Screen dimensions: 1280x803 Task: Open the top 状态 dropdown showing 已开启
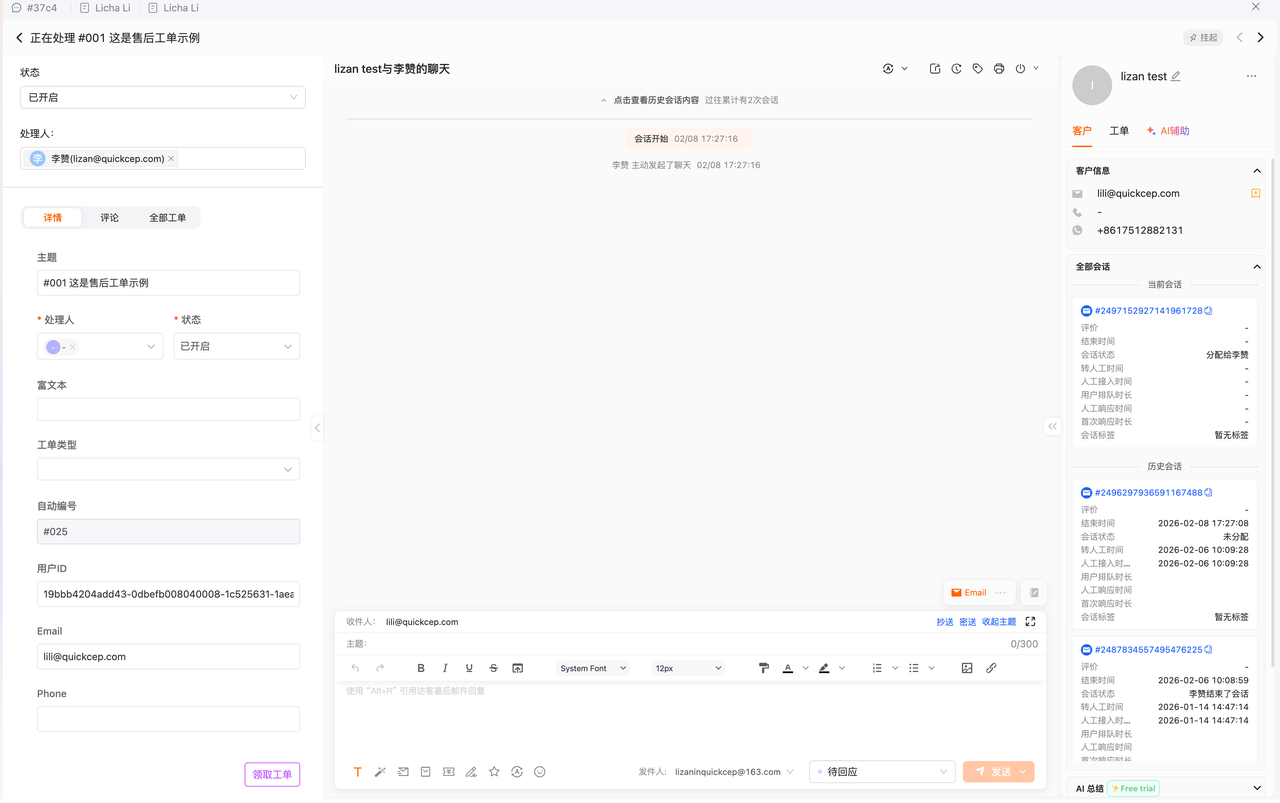(x=162, y=97)
